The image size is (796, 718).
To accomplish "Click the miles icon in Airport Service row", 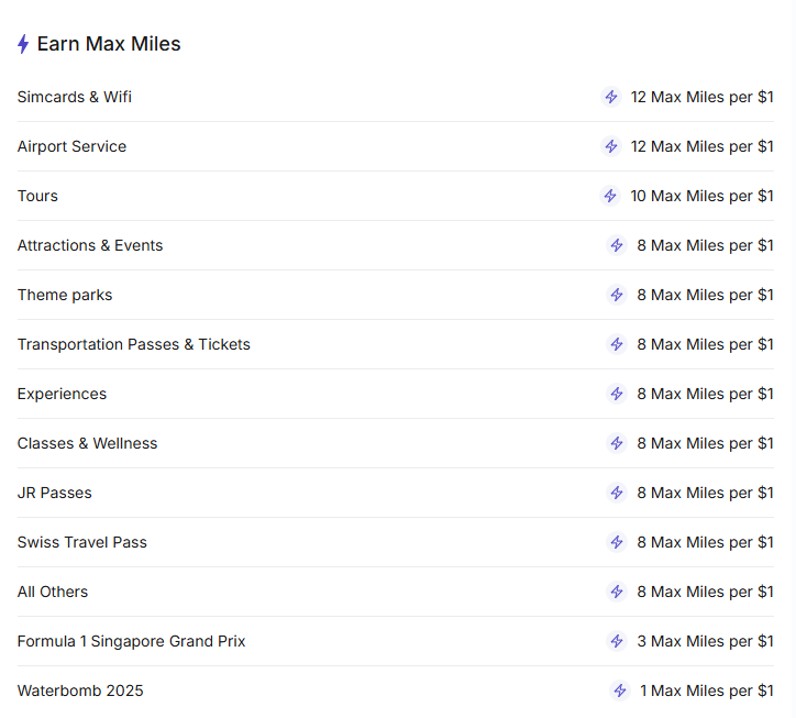I will coord(611,147).
